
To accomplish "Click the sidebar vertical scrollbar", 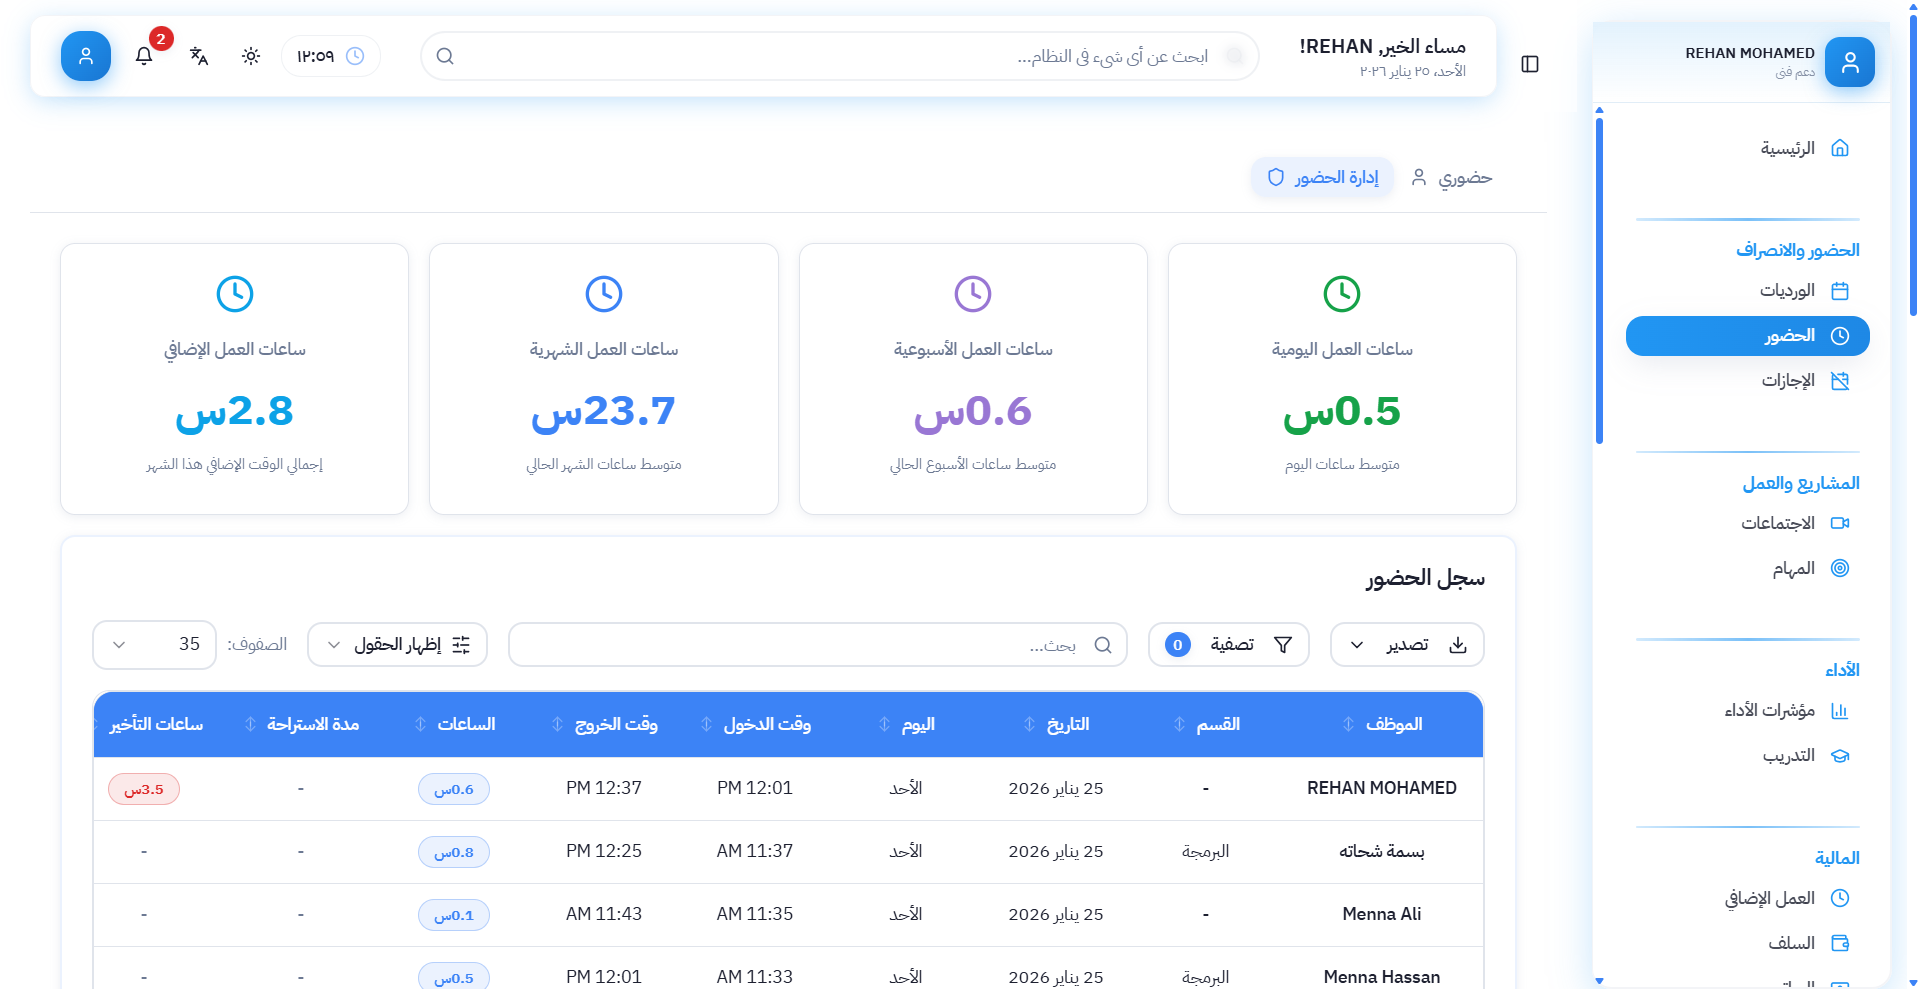I will (1599, 280).
